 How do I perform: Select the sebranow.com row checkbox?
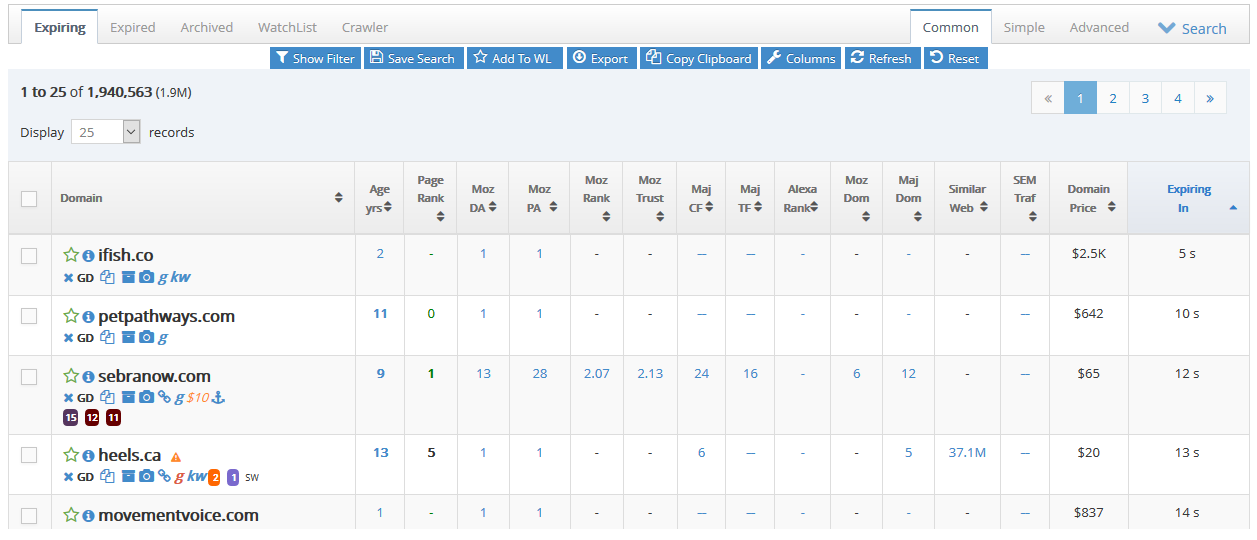(29, 377)
